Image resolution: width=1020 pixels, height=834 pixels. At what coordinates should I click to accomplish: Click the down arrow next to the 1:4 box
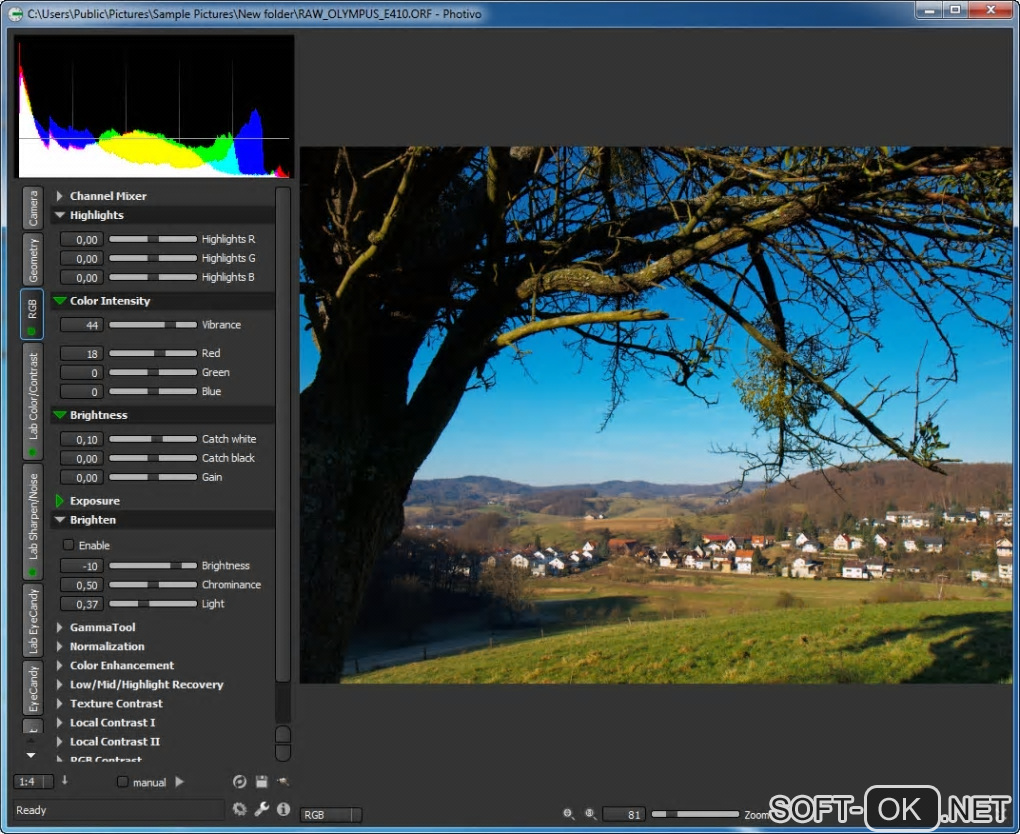(64, 781)
